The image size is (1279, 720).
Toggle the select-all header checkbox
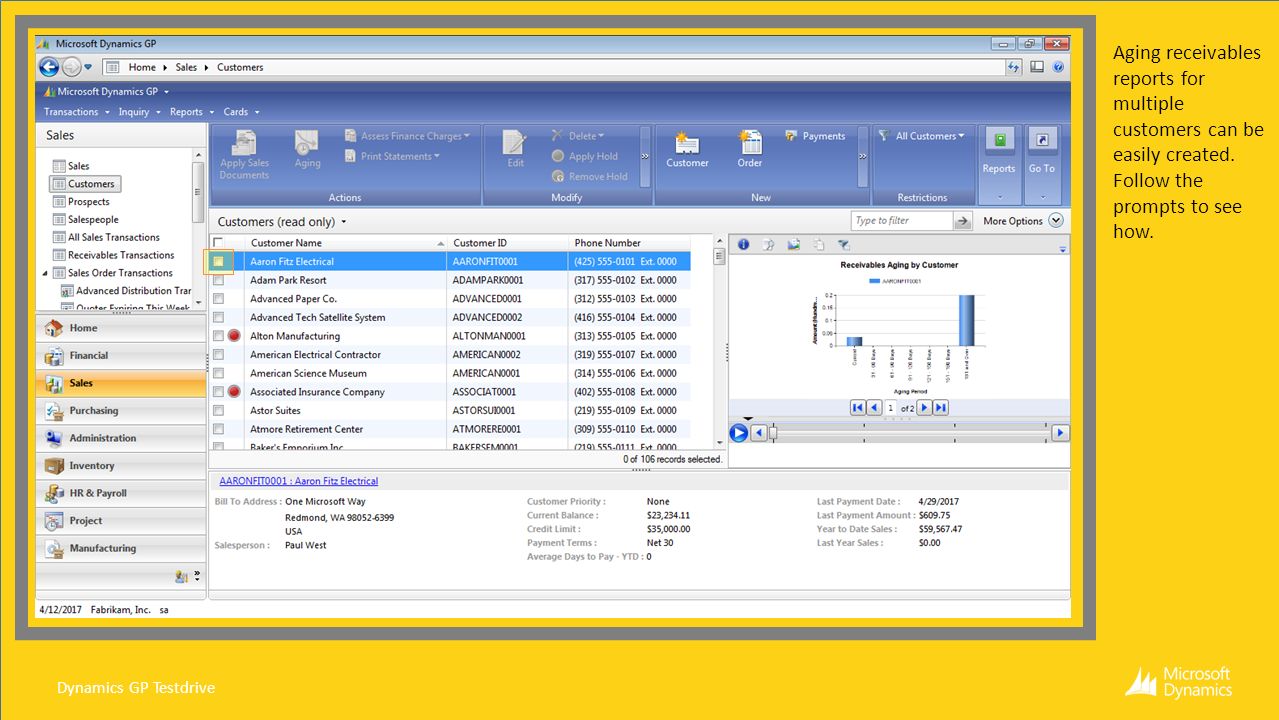[218, 243]
